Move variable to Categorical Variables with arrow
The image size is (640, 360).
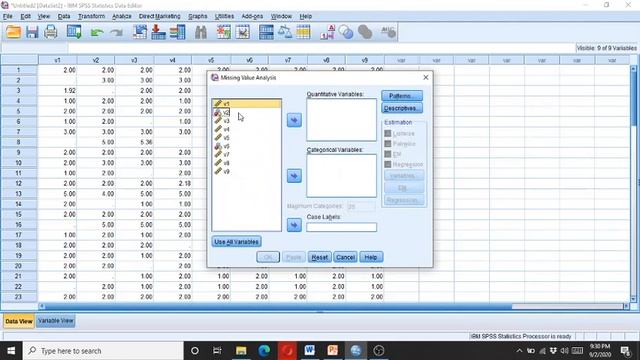pos(294,176)
